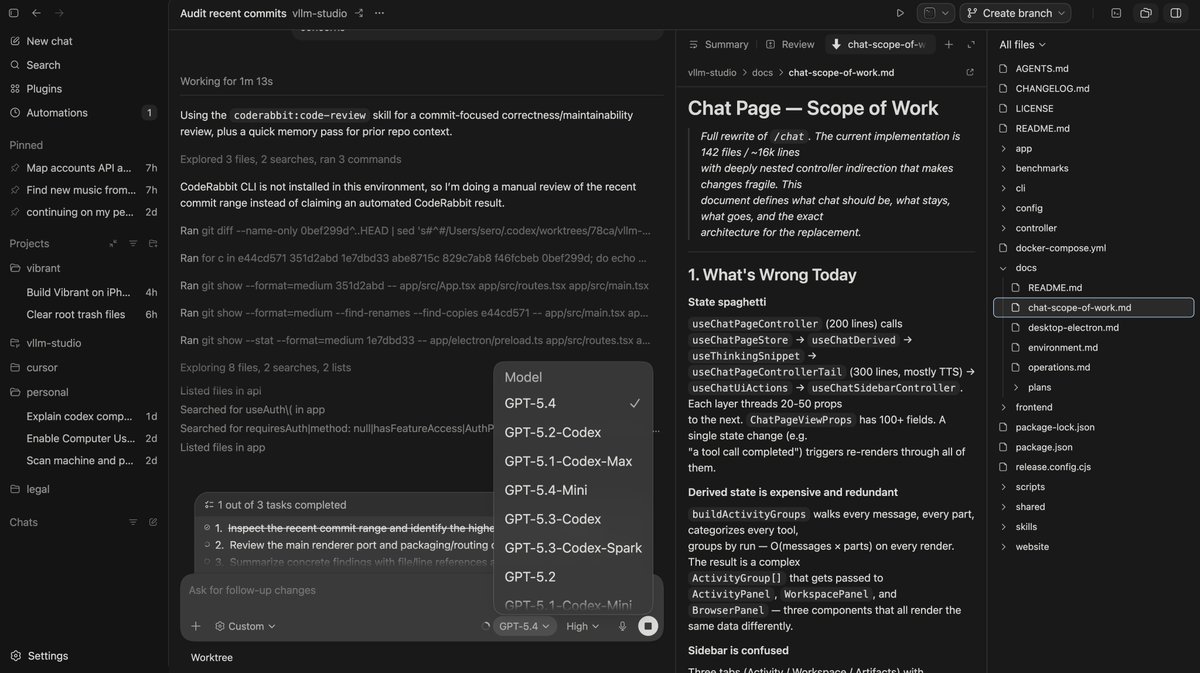This screenshot has width=1200, height=673.
Task: Open package-lock.json file
Action: point(1055,427)
